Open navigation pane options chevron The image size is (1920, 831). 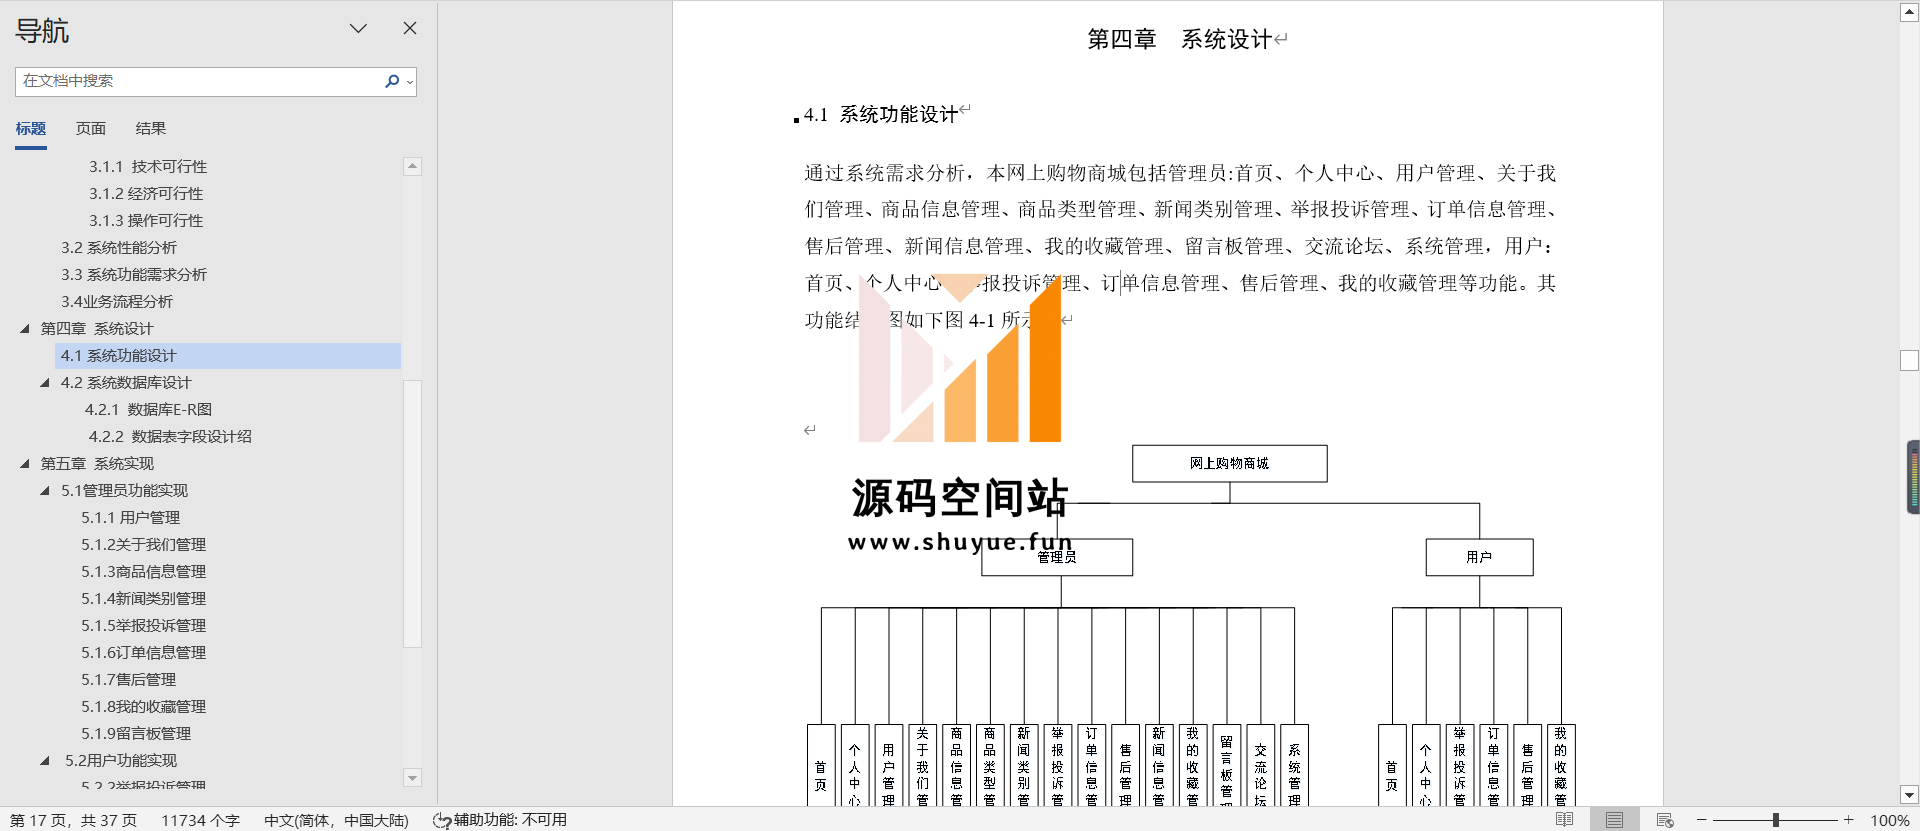[x=358, y=29]
